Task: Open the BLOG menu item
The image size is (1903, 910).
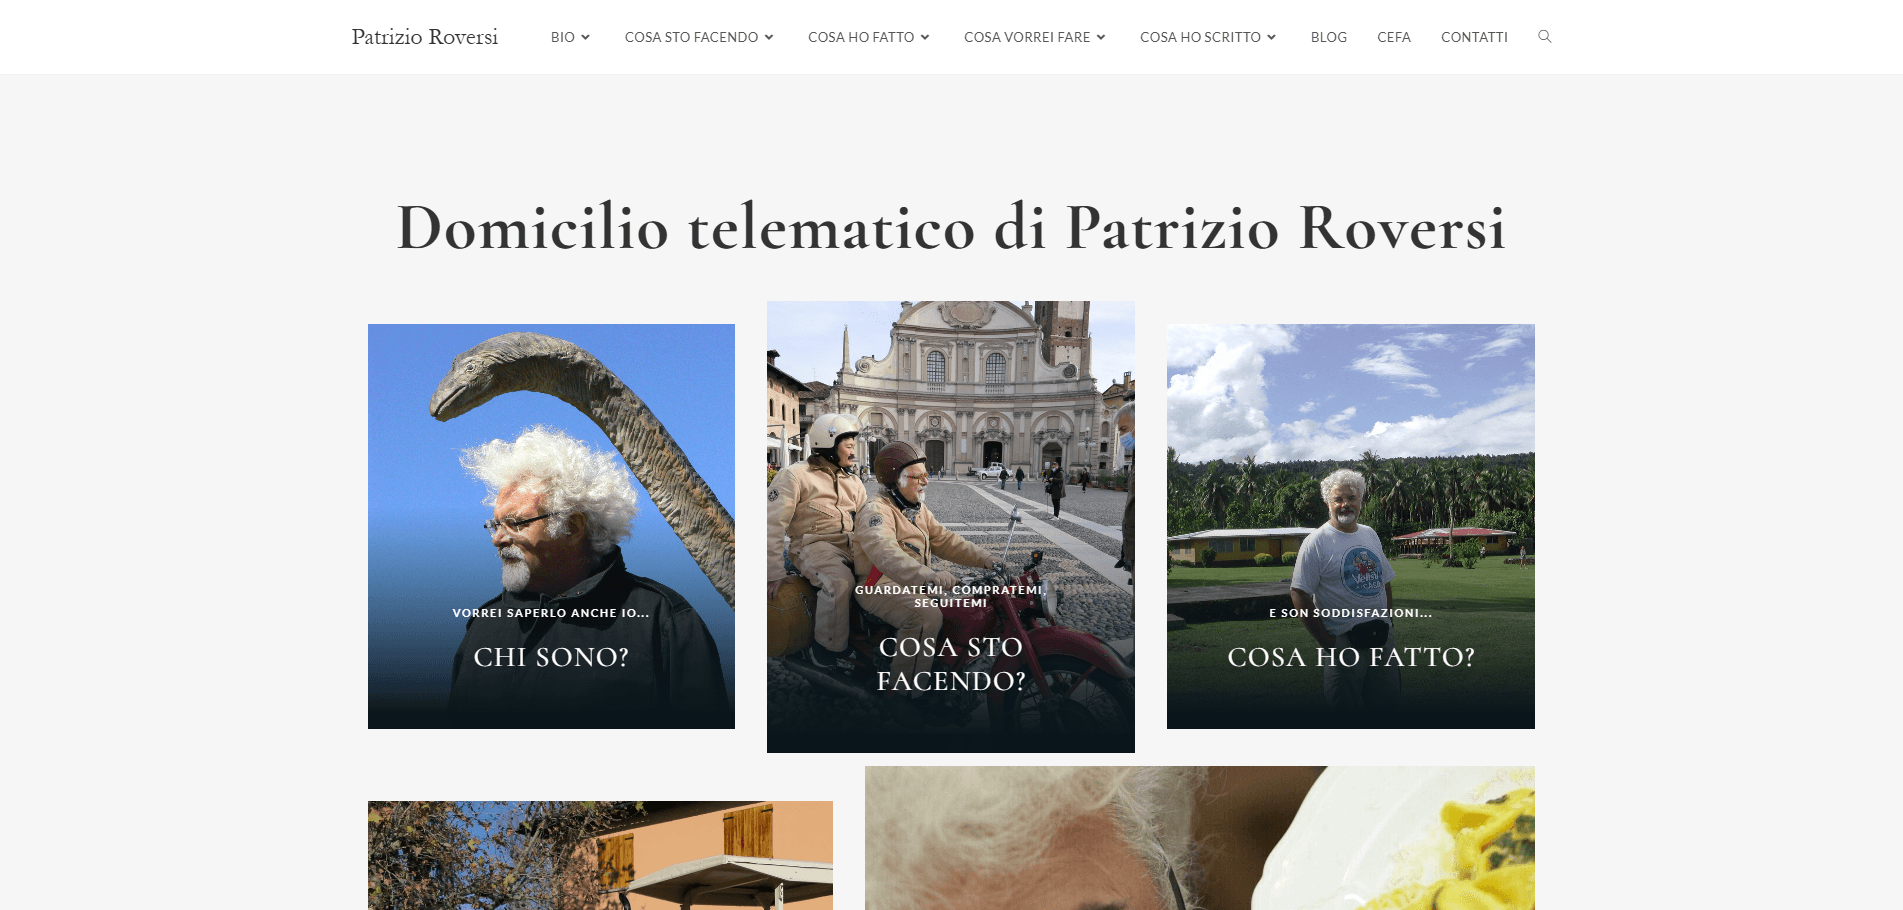Action: click(1328, 37)
